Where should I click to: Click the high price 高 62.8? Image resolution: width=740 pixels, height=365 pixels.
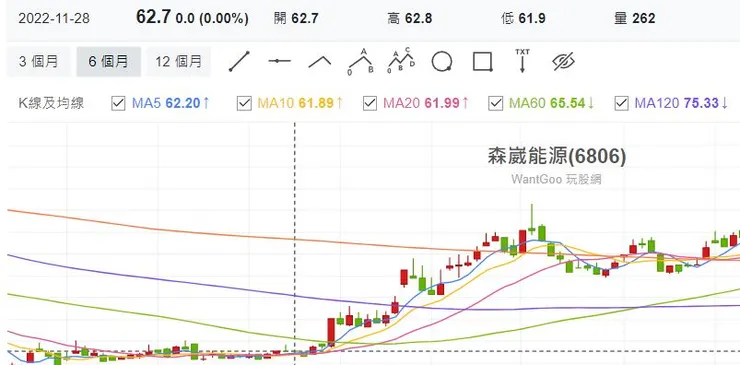click(409, 18)
